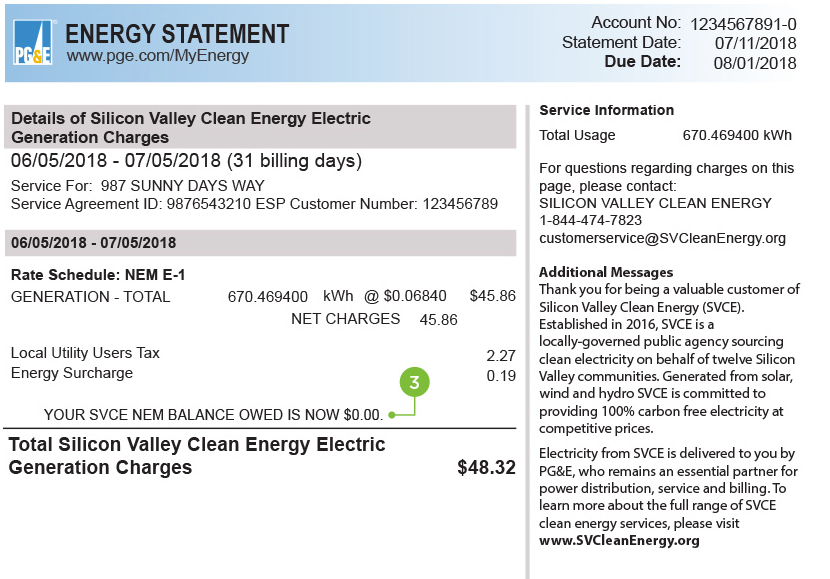
Task: Click the Due Date 08/01/2018
Action: click(755, 63)
